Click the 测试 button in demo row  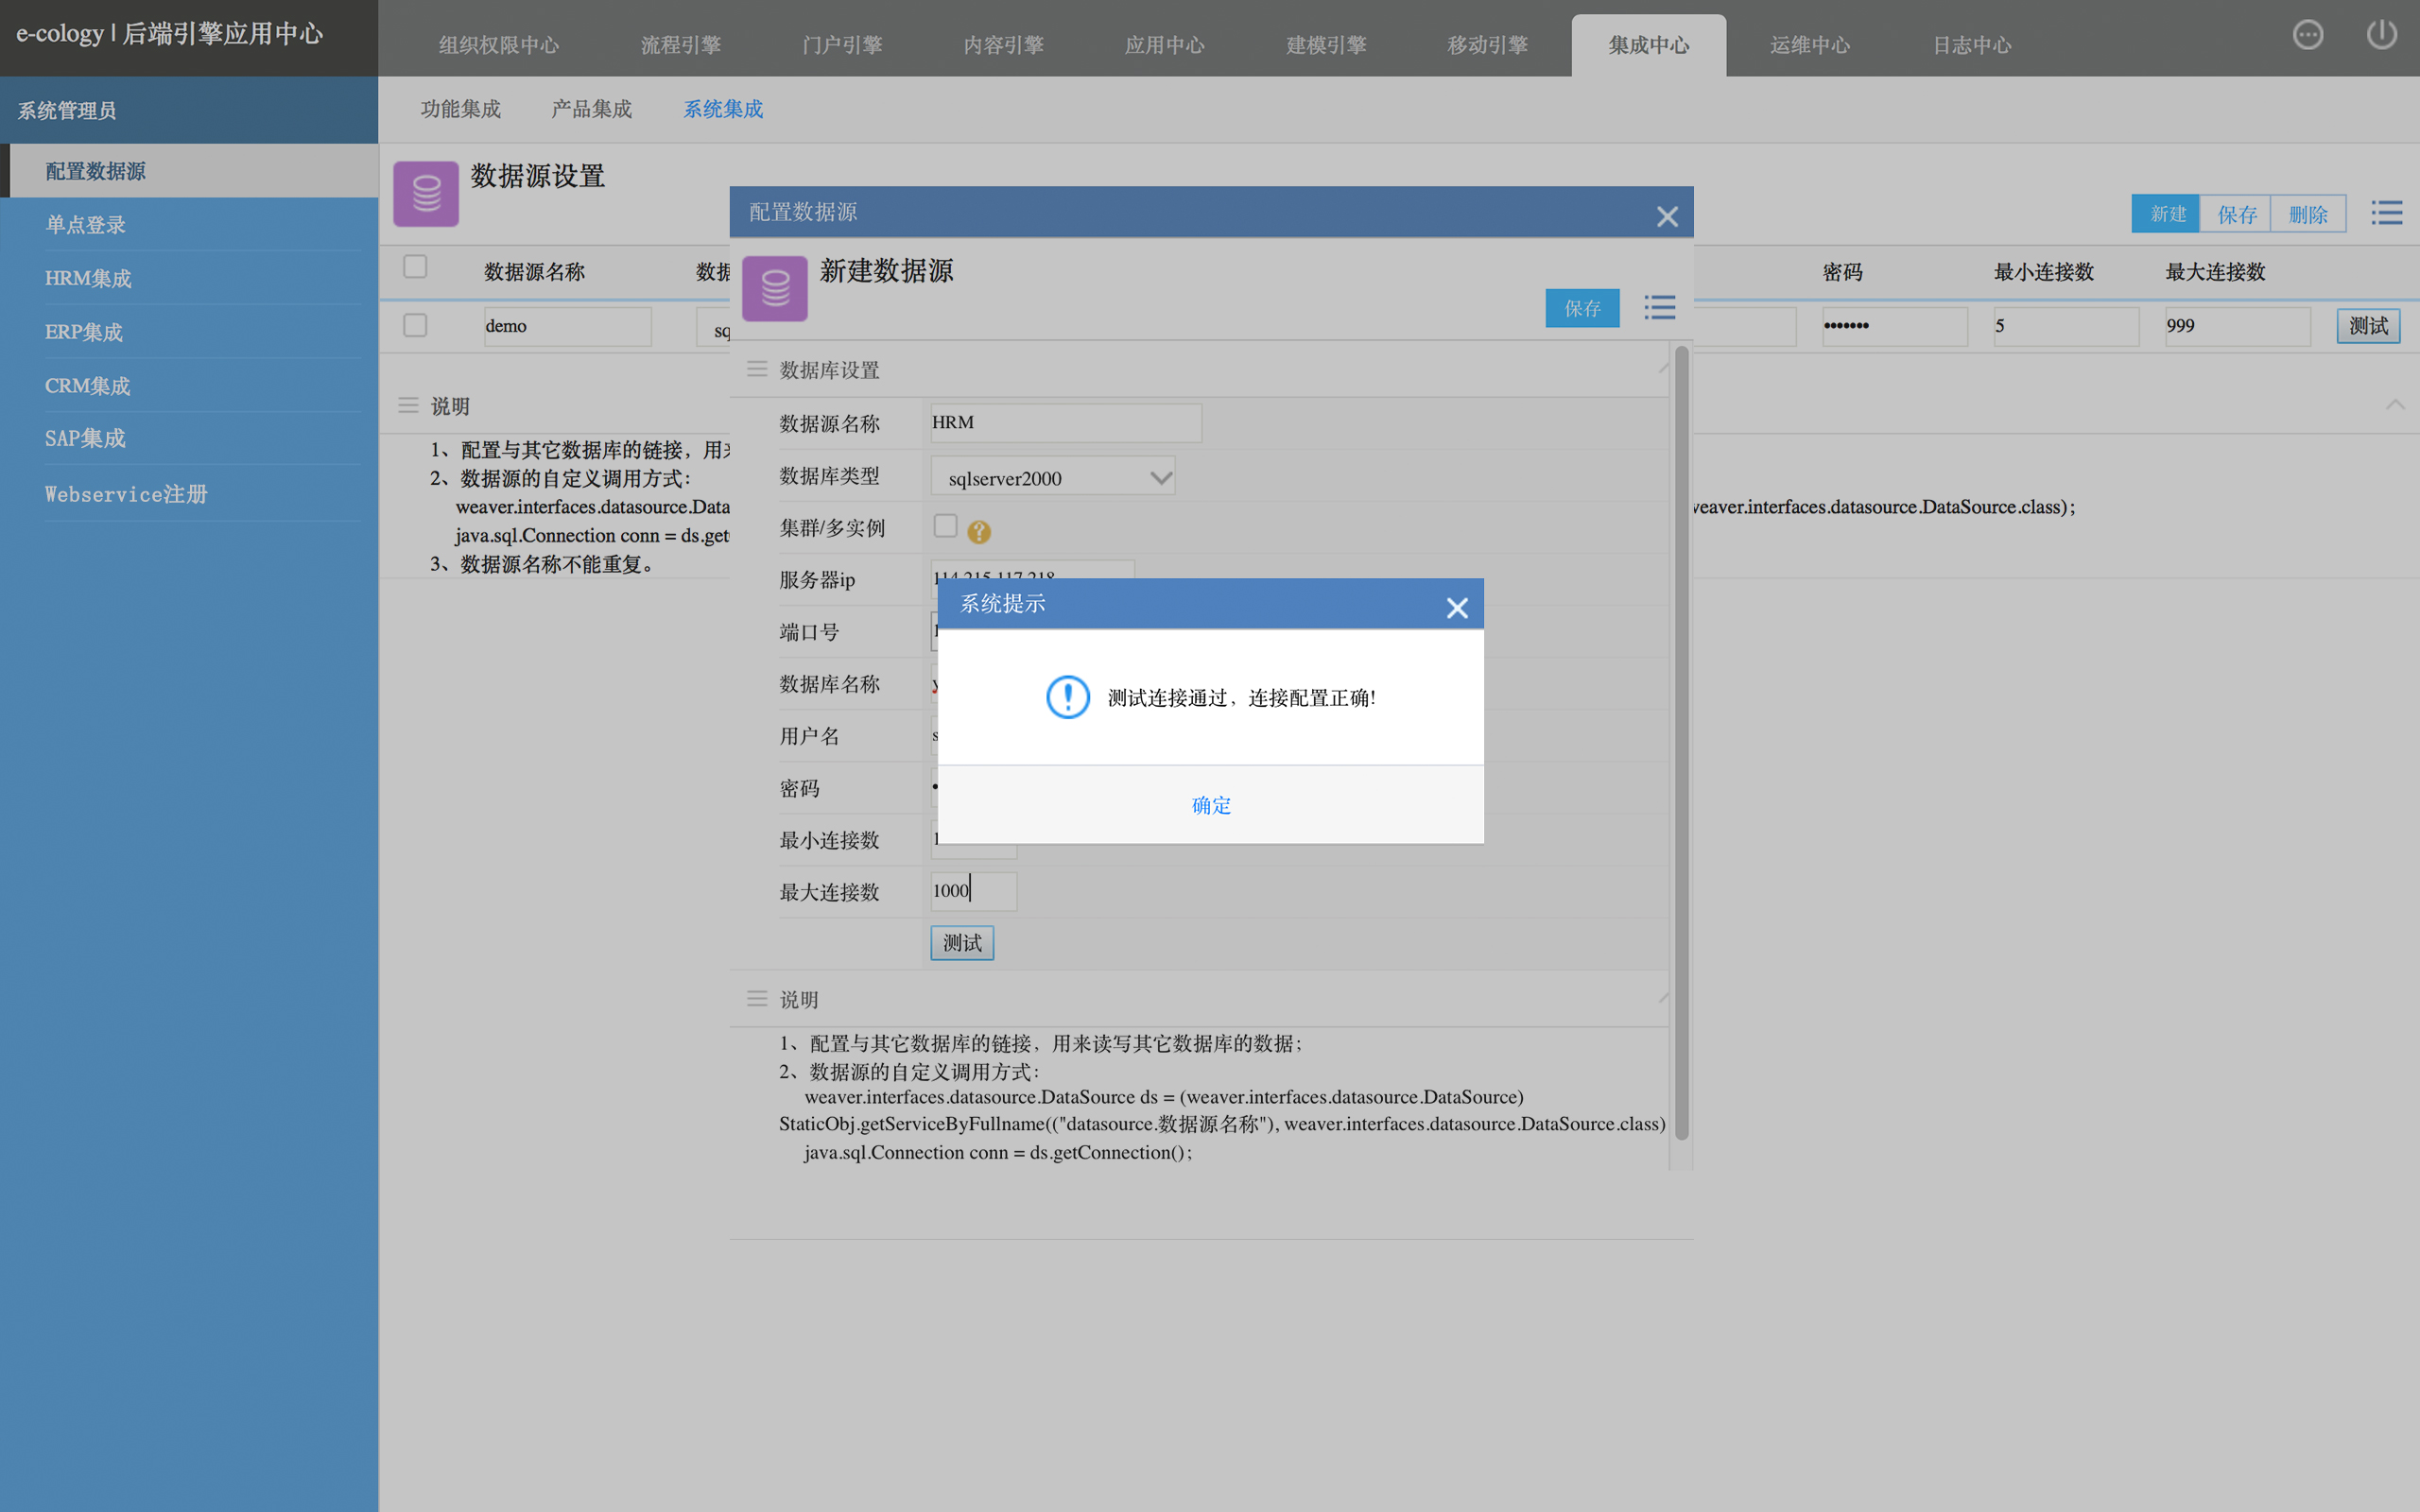[x=2367, y=326]
